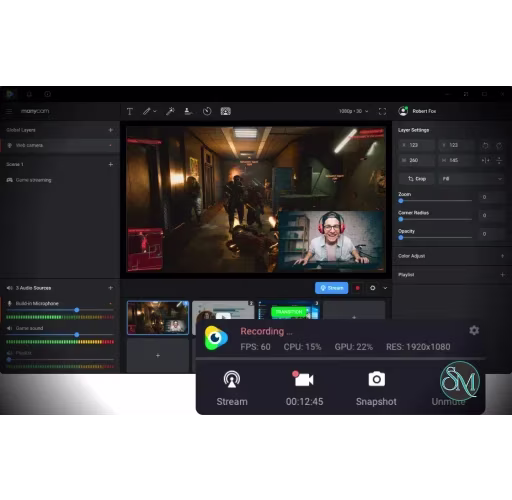Click the Robert Fox account name
The width and height of the screenshot is (512, 500).
pyautogui.click(x=424, y=111)
